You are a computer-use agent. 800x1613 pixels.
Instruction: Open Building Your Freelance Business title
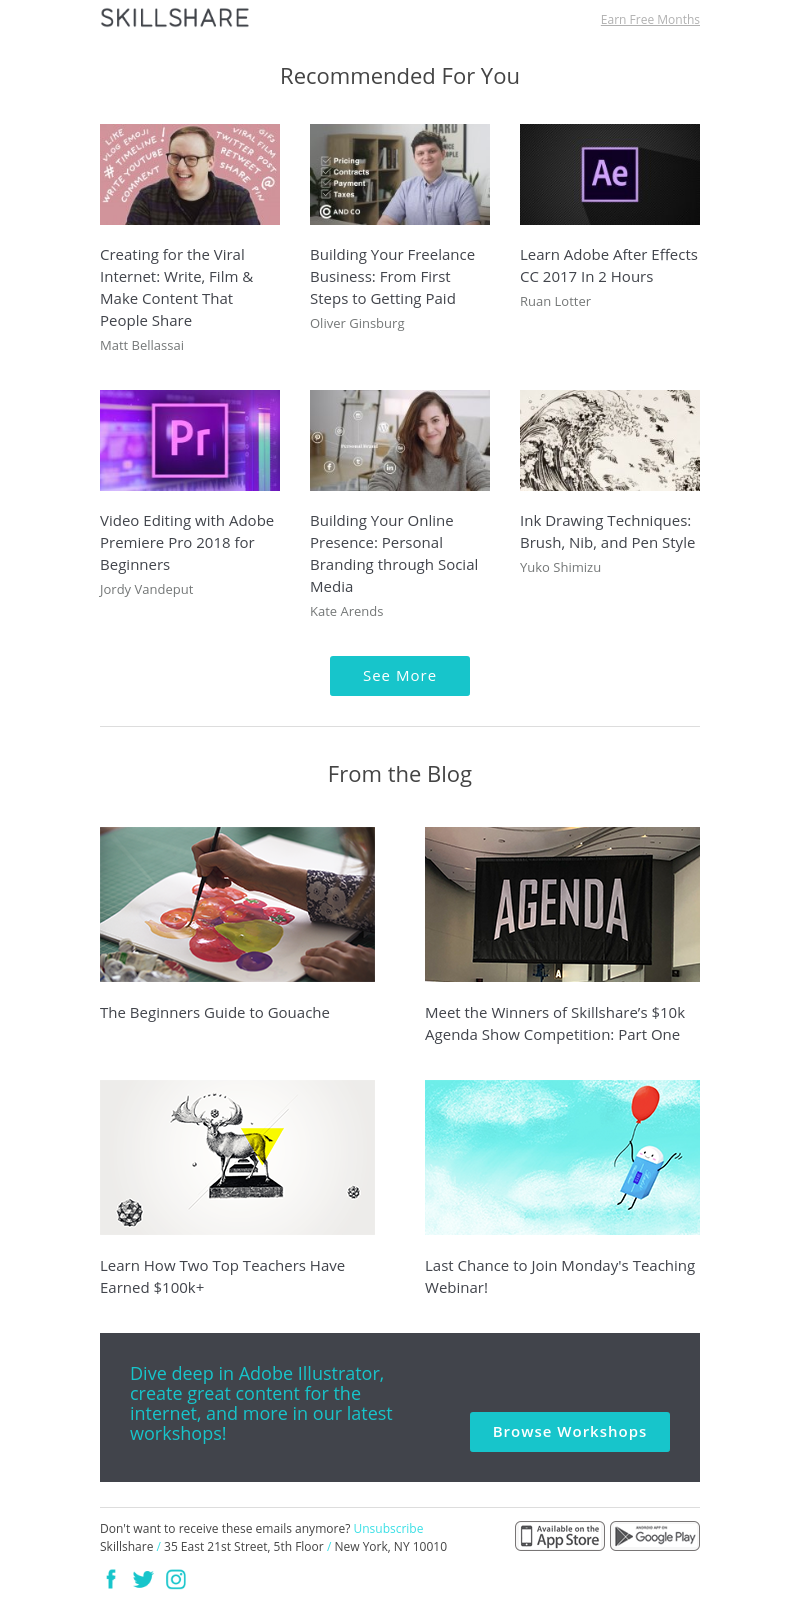point(392,277)
